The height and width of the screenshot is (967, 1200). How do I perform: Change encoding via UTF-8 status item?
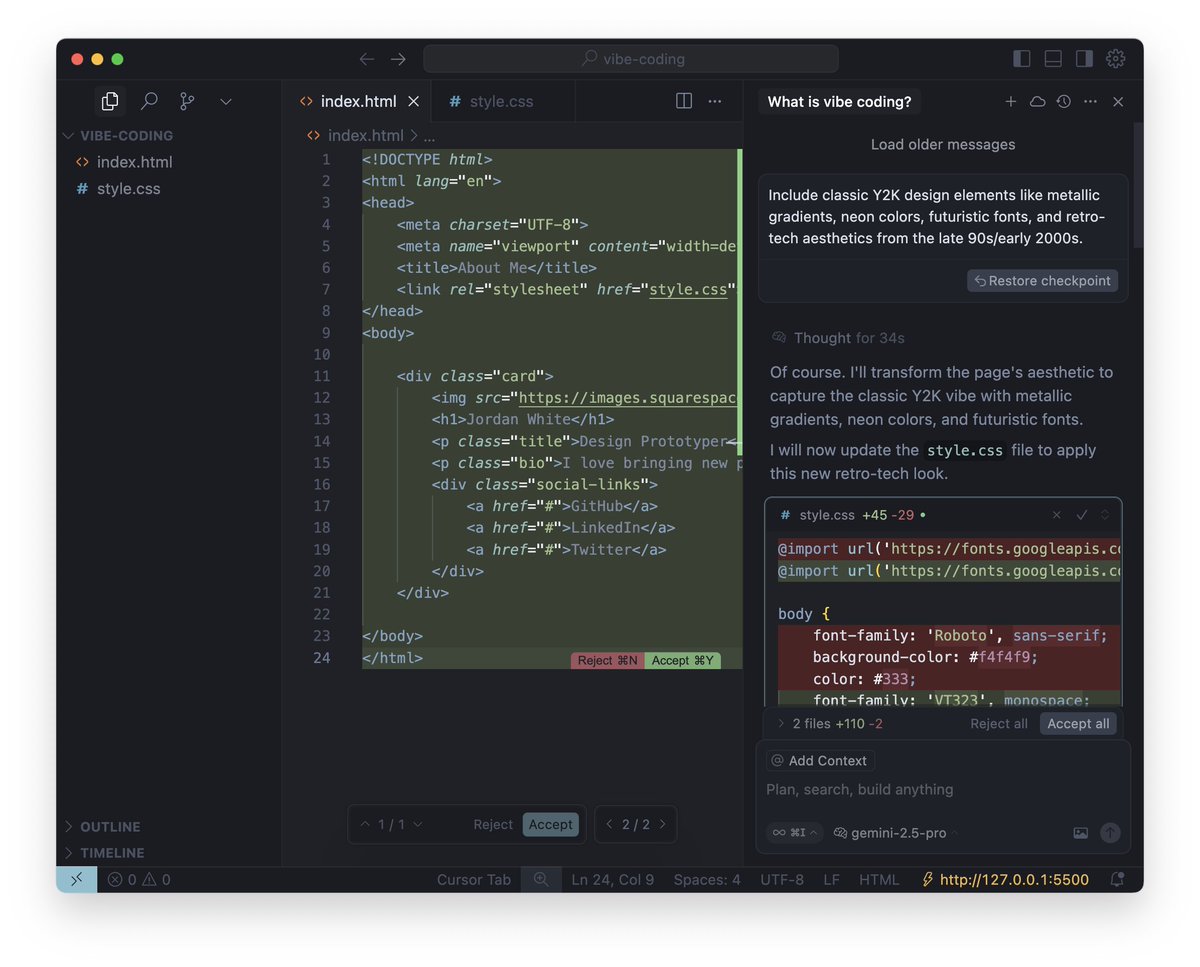[x=782, y=880]
